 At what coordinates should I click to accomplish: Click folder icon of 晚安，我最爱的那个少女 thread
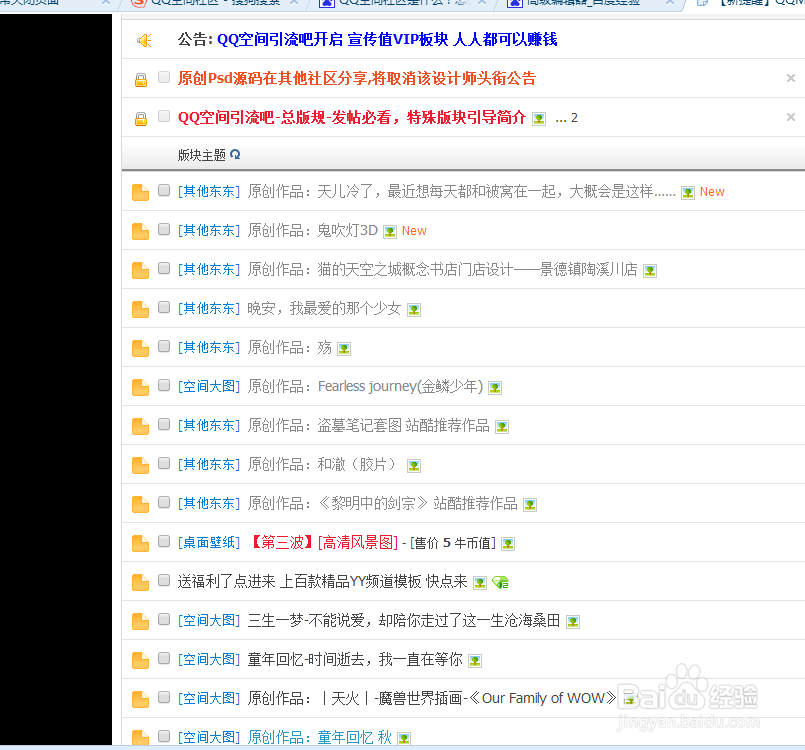140,309
